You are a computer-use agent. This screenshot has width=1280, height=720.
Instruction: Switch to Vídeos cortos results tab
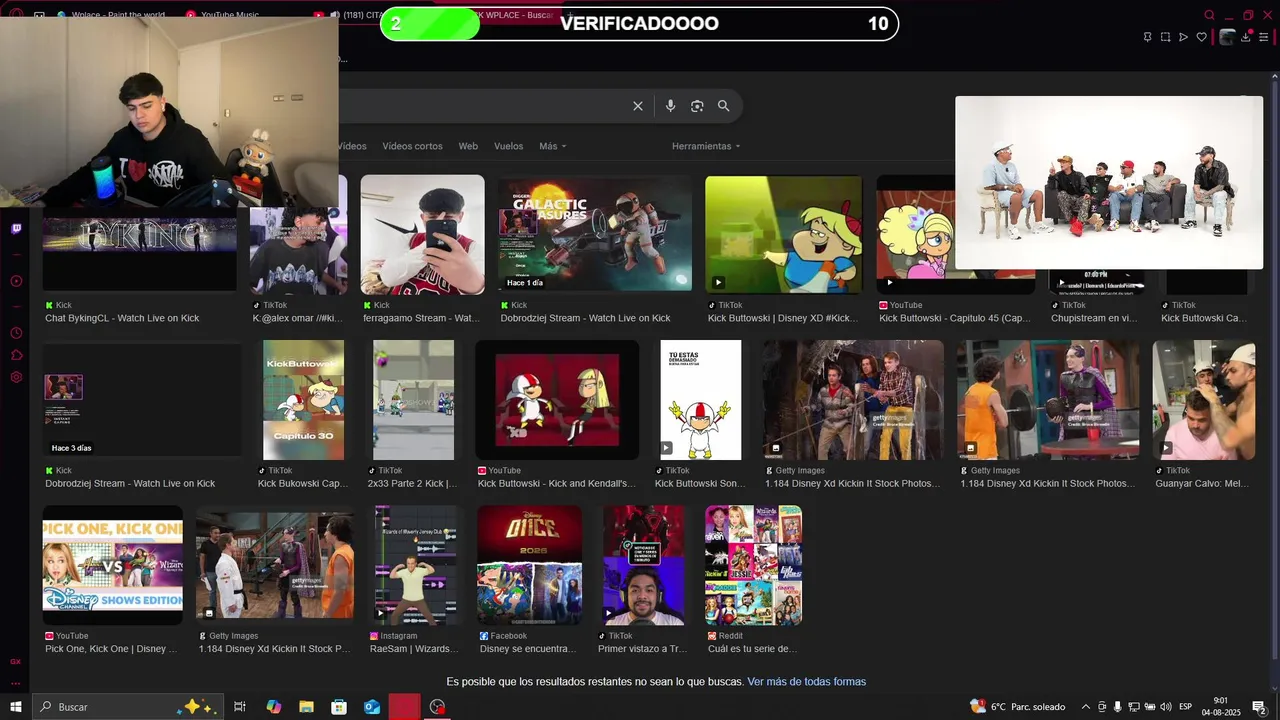(x=412, y=146)
